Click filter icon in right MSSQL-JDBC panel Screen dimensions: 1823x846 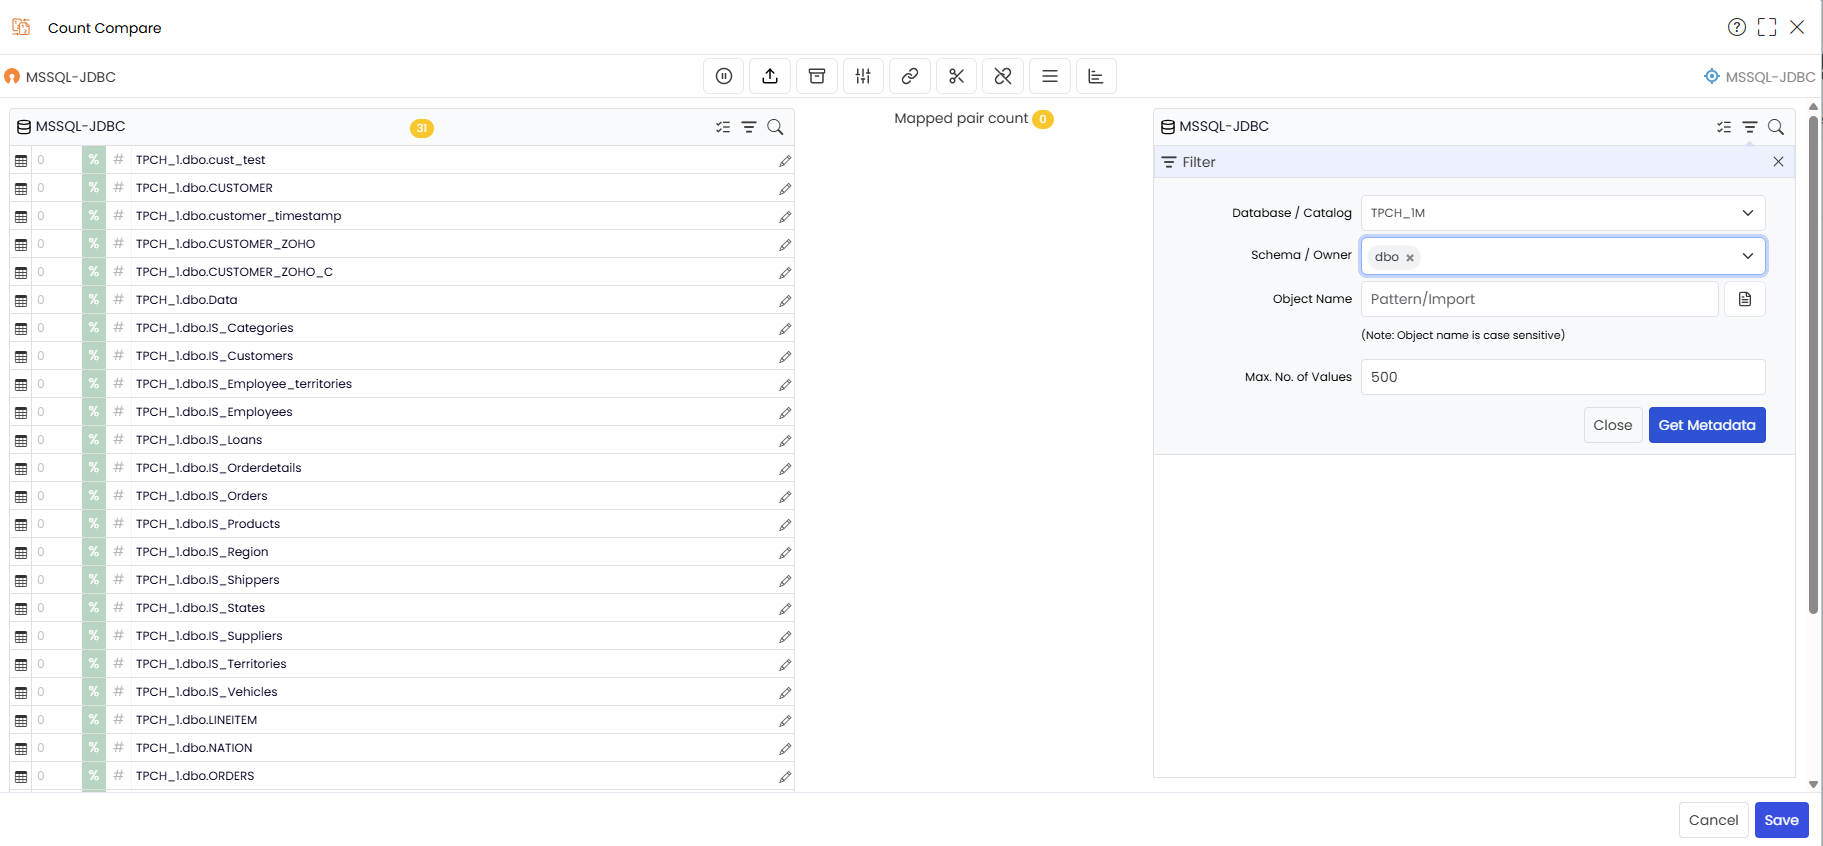[1750, 127]
